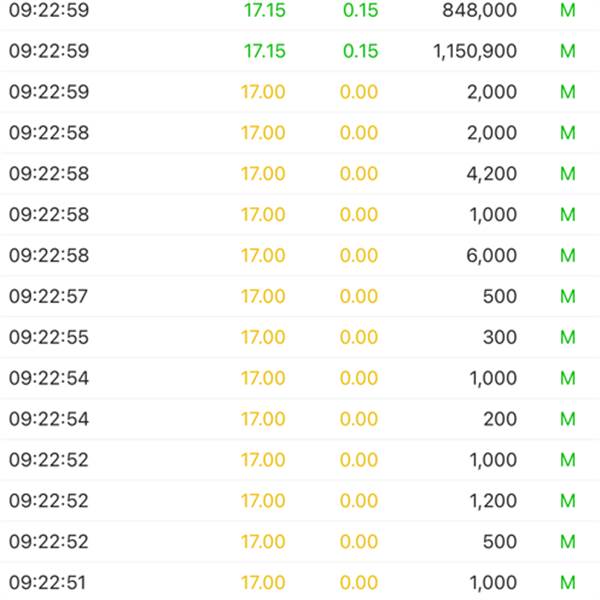Click the 4,200 volume value
This screenshot has height=600, width=600.
point(492,174)
